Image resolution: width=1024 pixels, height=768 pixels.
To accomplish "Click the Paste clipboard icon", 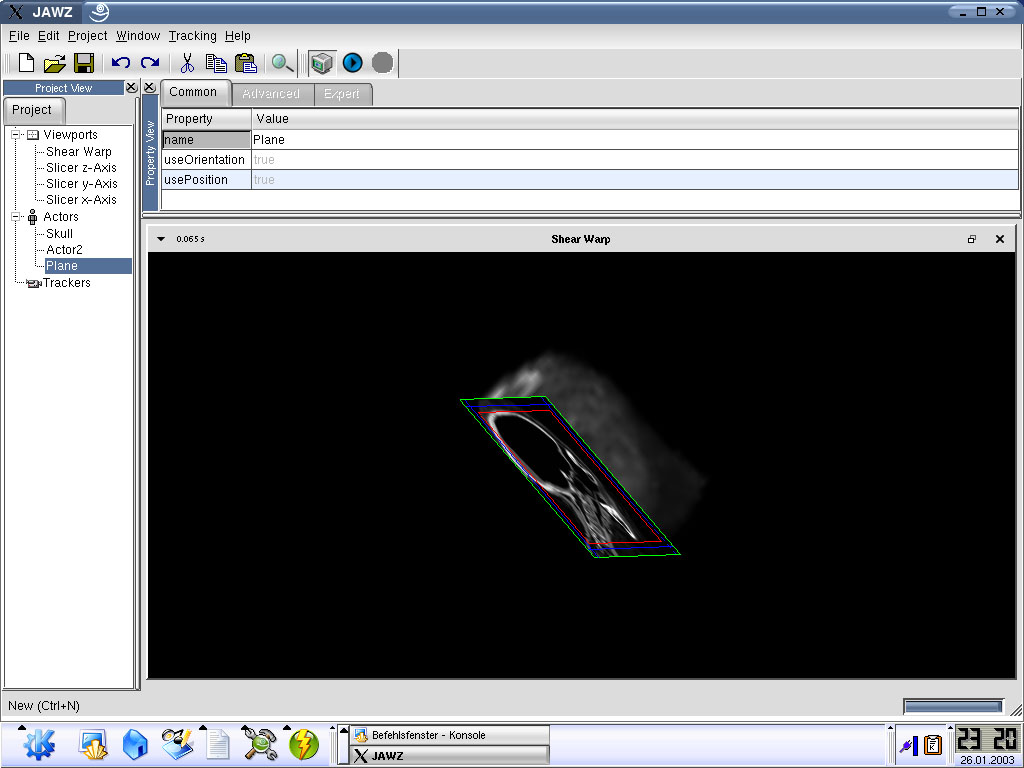I will click(245, 63).
